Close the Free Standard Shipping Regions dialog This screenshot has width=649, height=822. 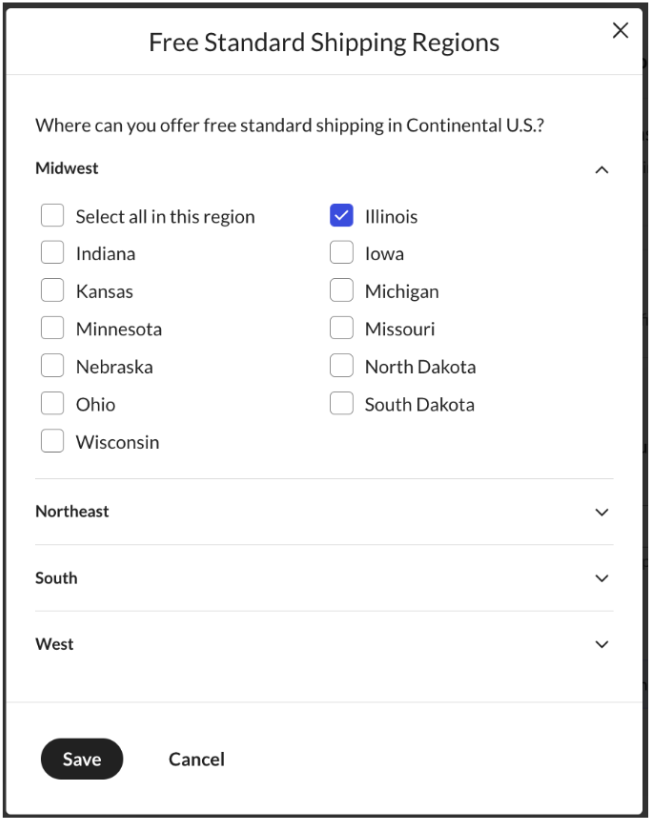pyautogui.click(x=620, y=31)
